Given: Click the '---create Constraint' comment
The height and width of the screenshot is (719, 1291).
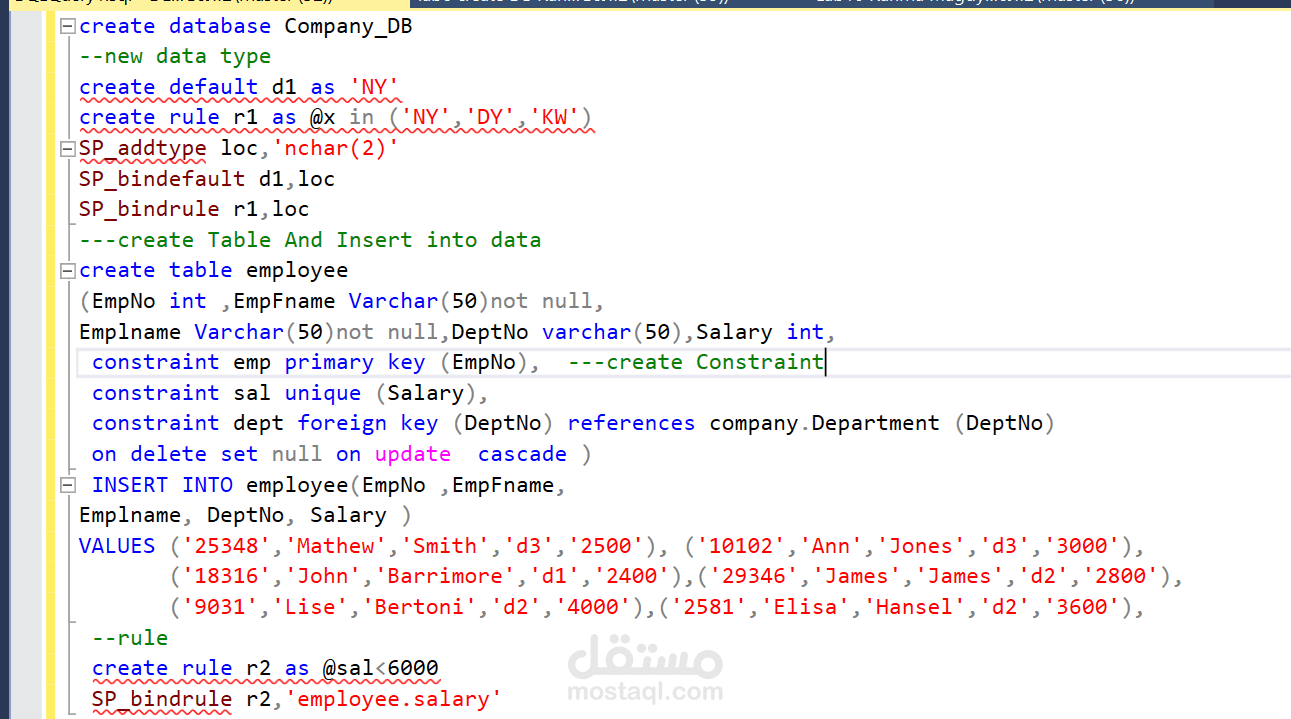Looking at the screenshot, I should (x=695, y=362).
